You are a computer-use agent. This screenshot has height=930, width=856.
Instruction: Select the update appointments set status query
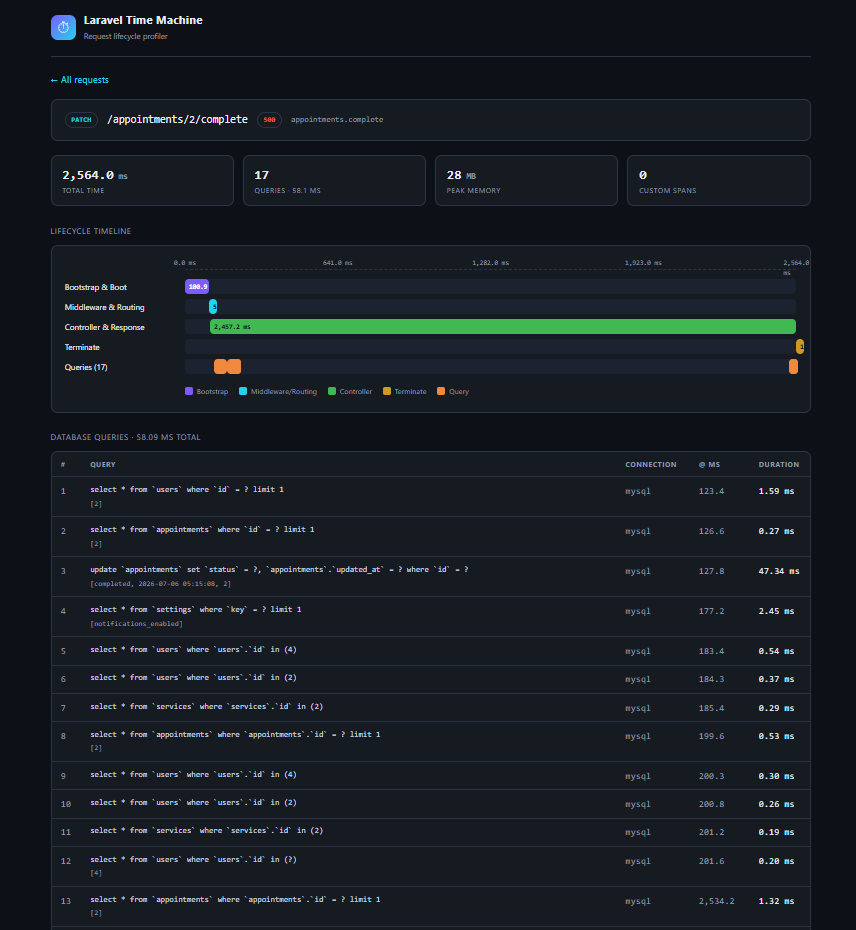click(431, 577)
